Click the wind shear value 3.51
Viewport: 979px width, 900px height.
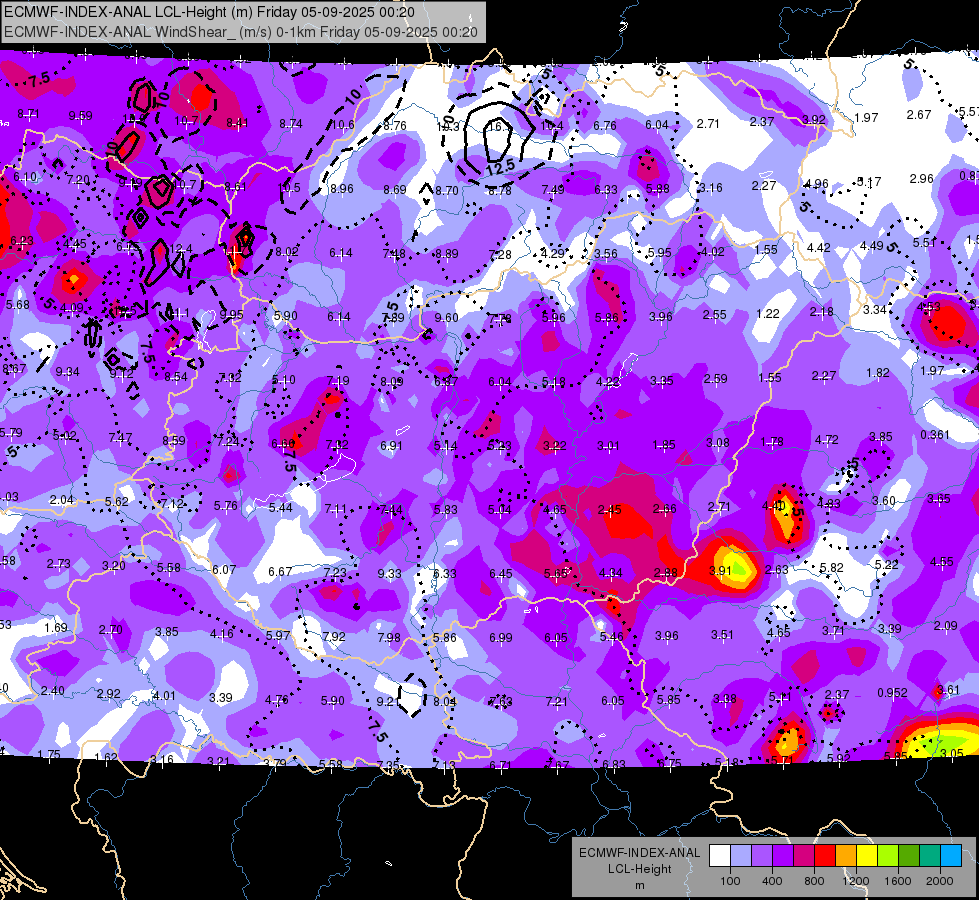[722, 635]
